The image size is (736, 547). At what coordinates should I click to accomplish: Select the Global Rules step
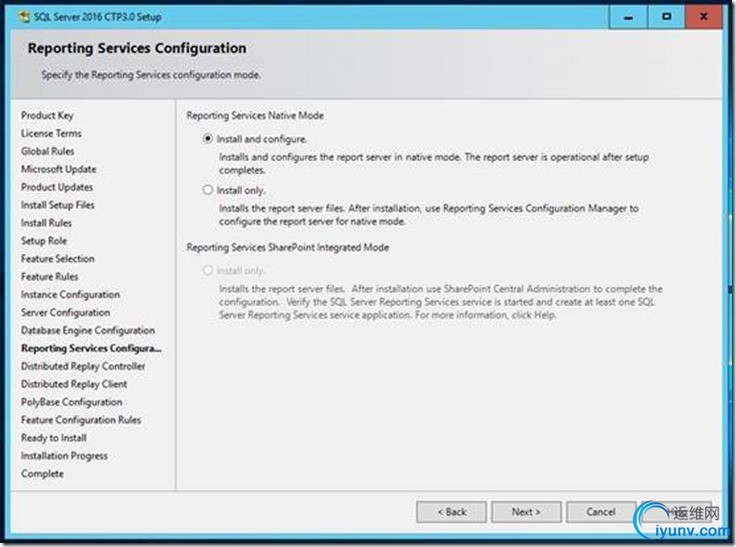click(48, 151)
